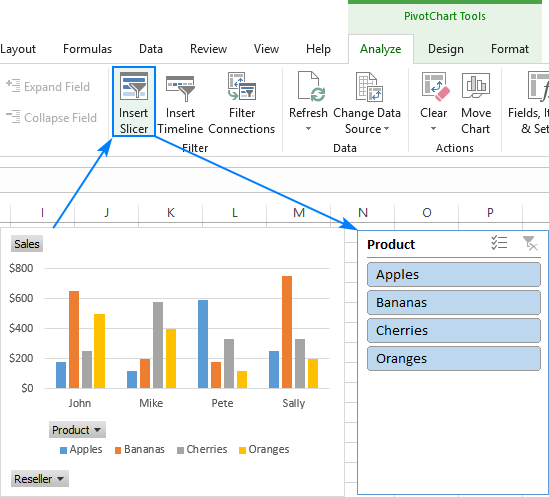The image size is (549, 497).
Task: Click the Expand Field command
Action: click(x=48, y=87)
